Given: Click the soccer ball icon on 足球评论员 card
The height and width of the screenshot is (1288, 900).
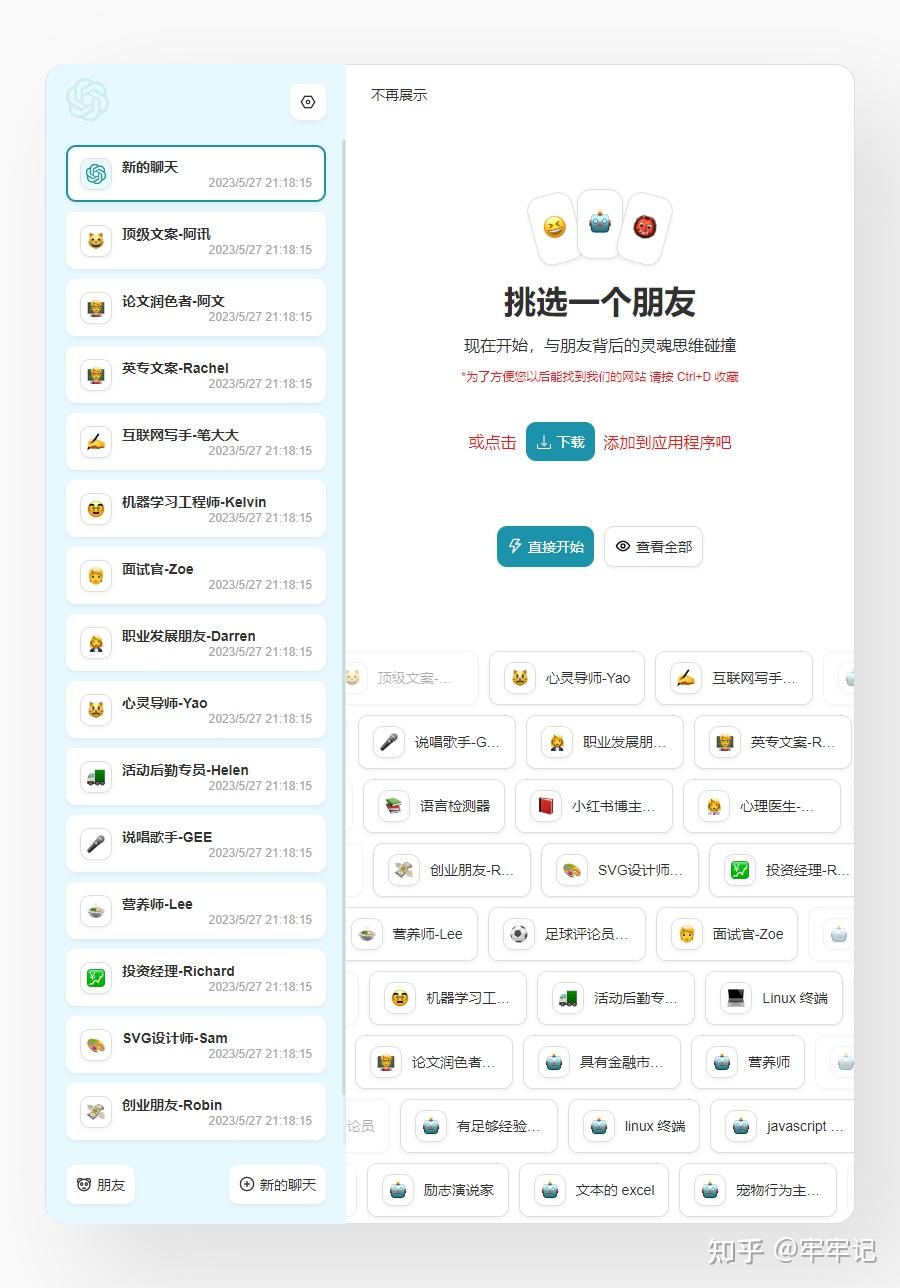Looking at the screenshot, I should [517, 934].
